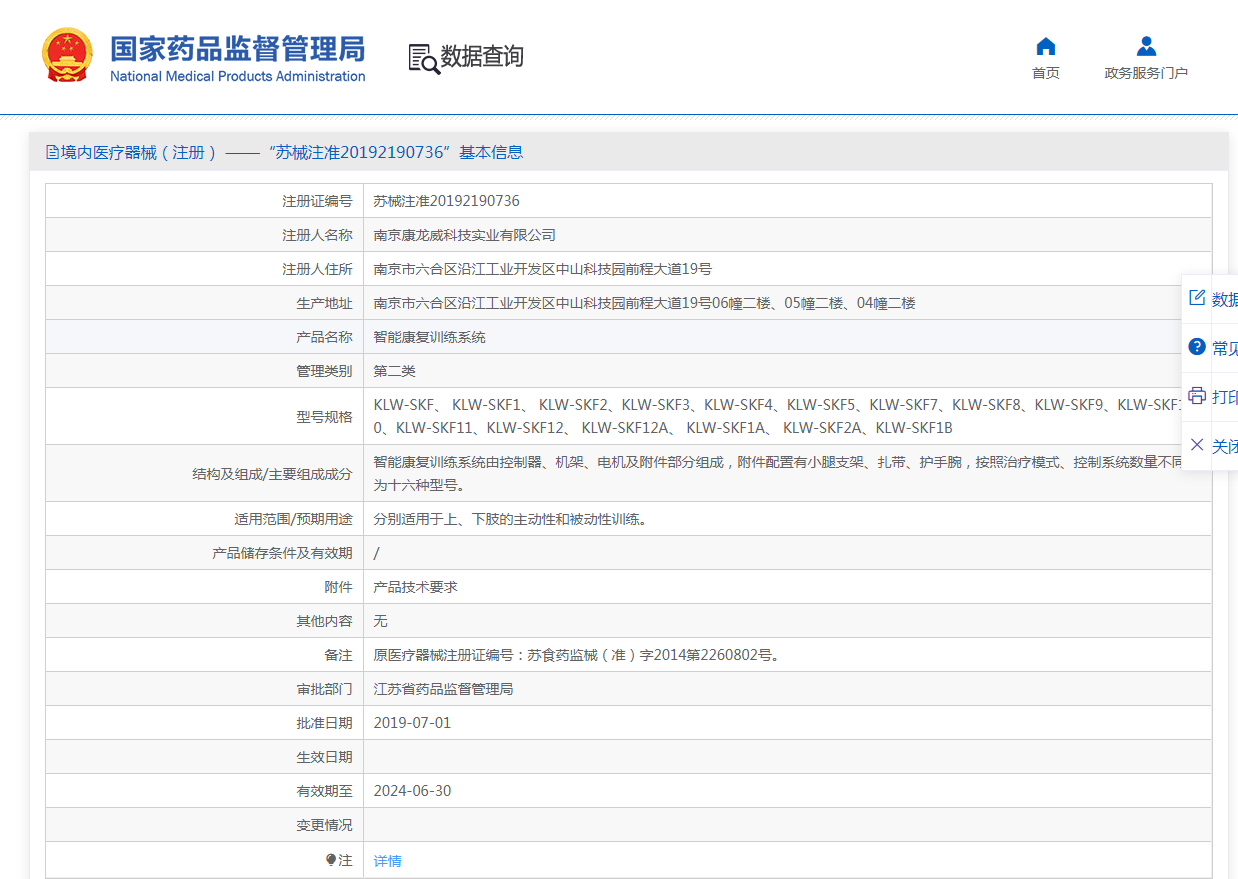Open the 首页 home icon
Viewport: 1238px width, 879px height.
click(x=1046, y=46)
